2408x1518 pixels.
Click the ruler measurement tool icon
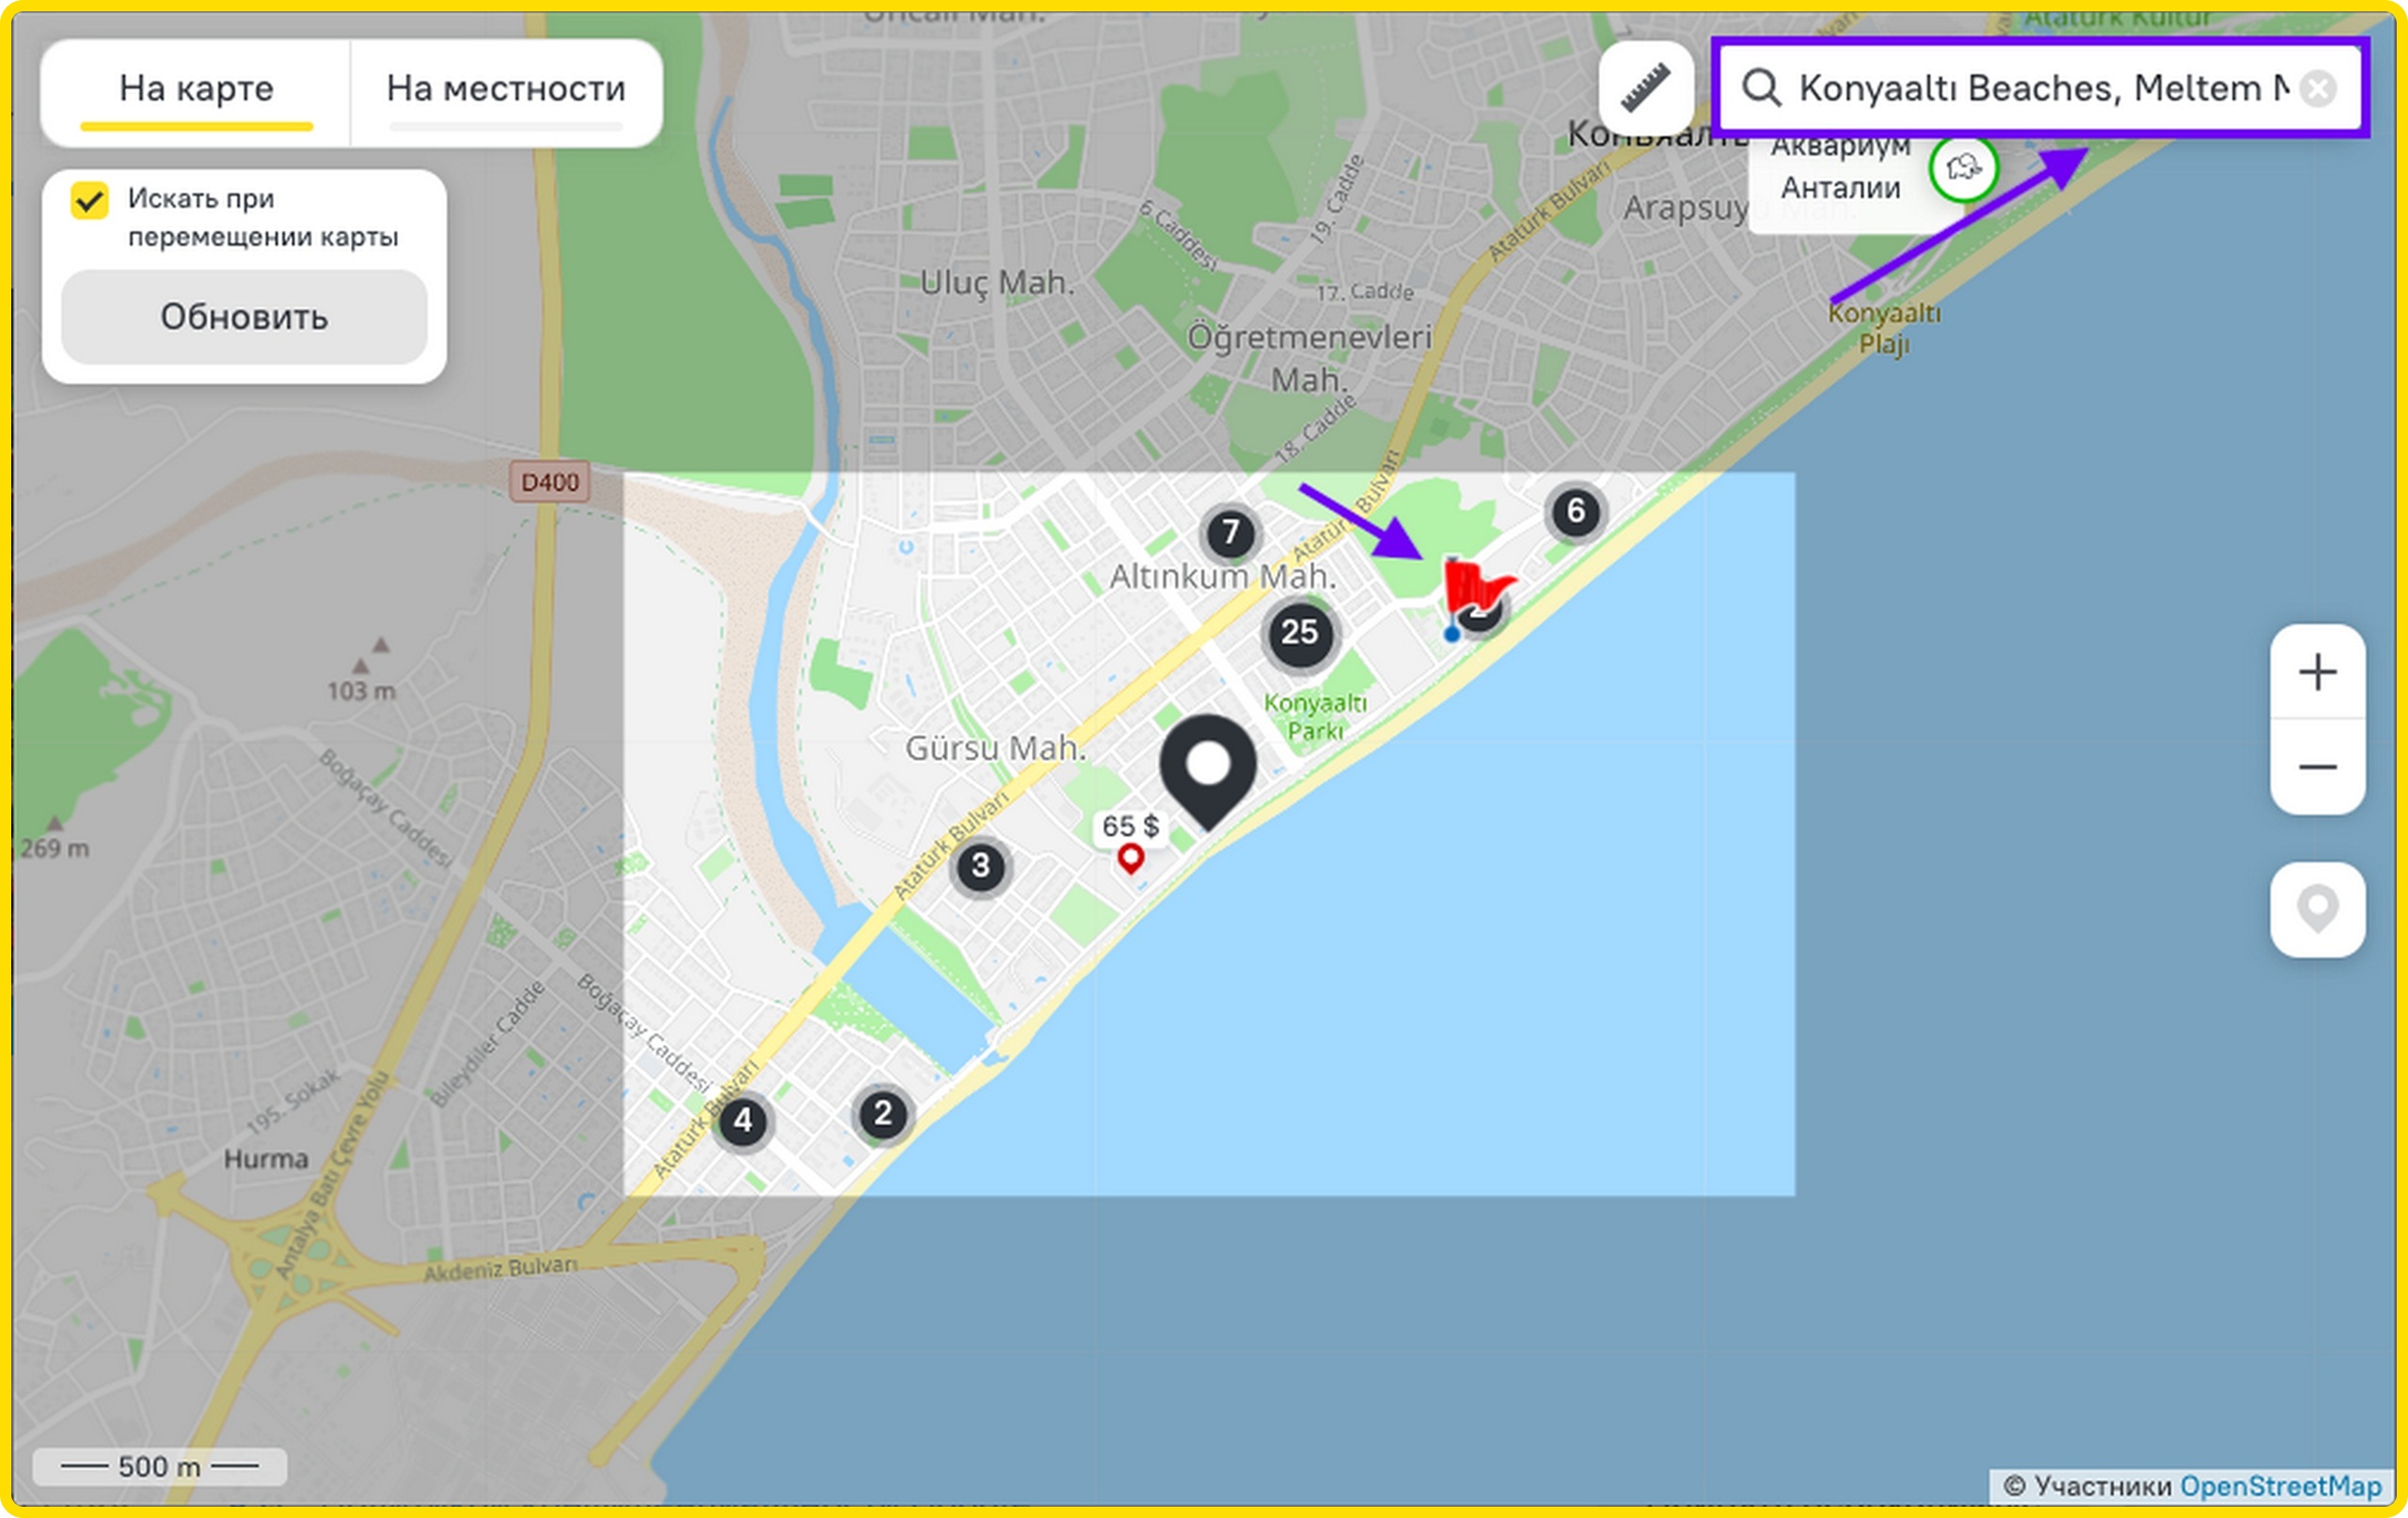point(1645,88)
